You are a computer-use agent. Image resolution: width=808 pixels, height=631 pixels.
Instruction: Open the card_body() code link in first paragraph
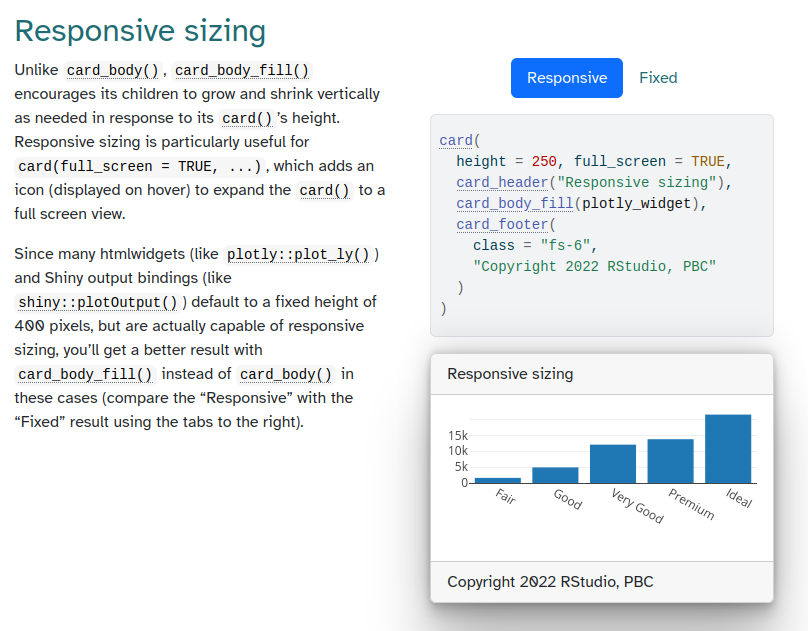coord(112,71)
